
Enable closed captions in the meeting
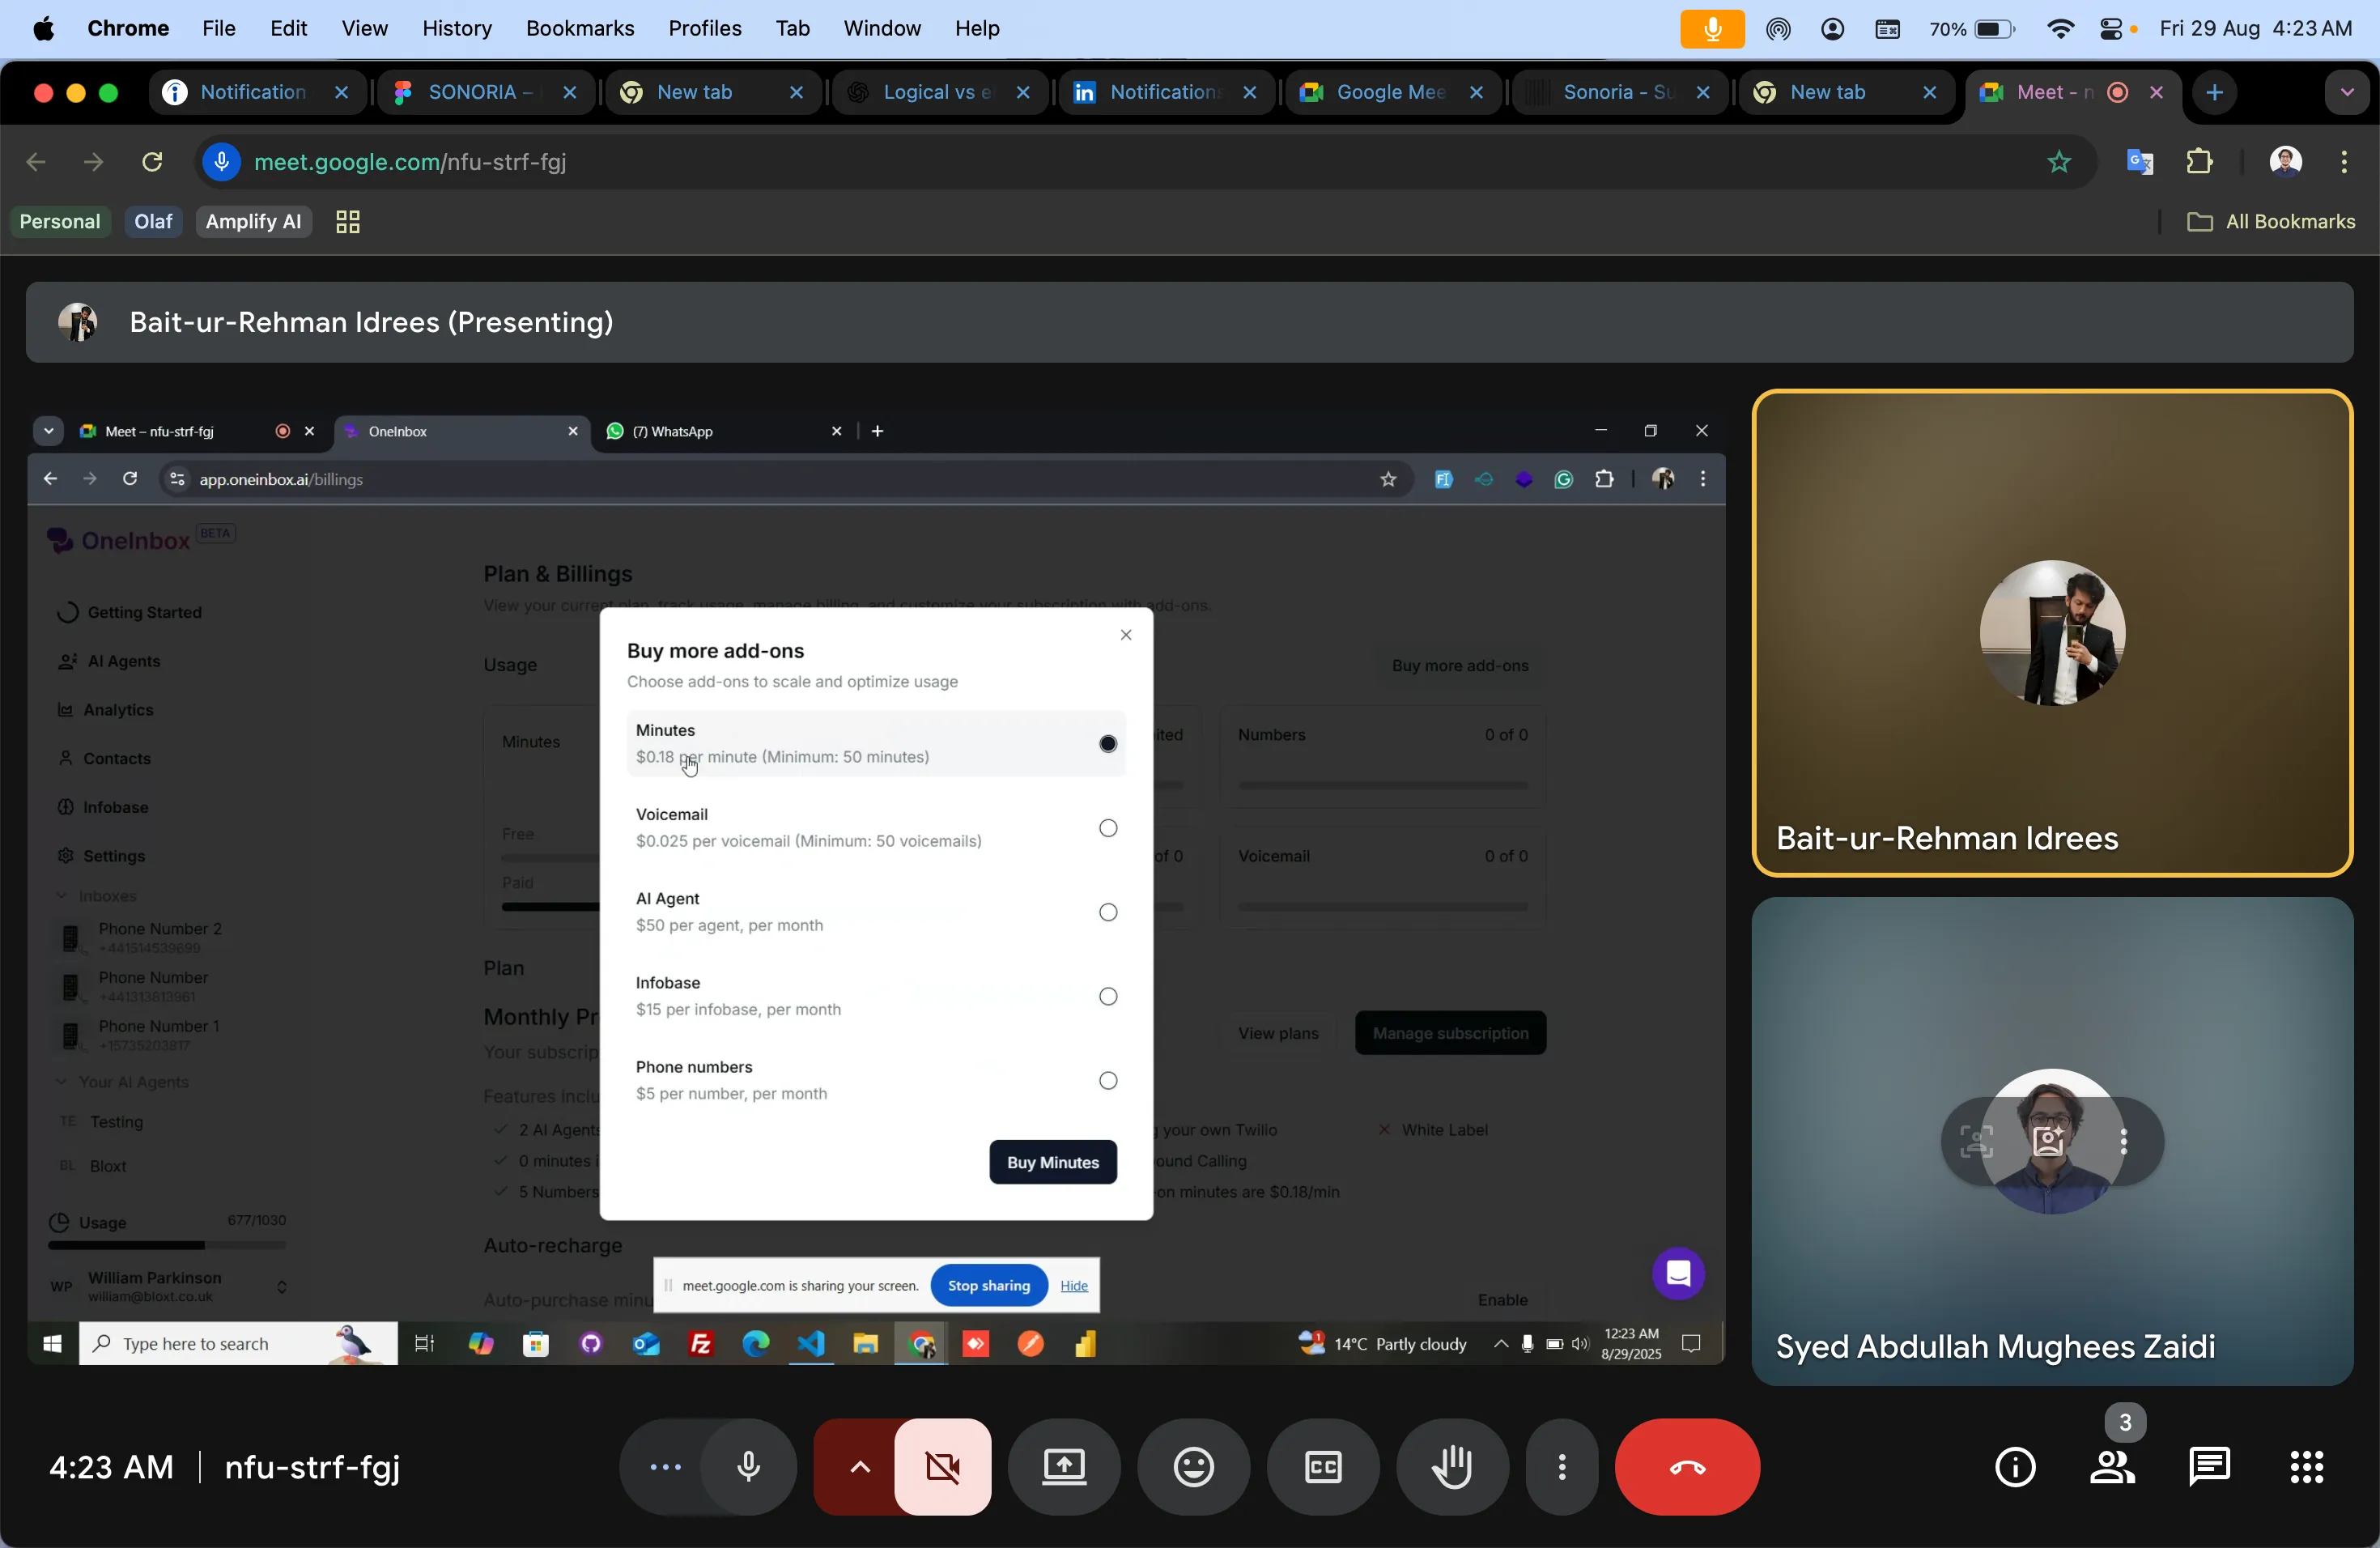click(x=1322, y=1468)
